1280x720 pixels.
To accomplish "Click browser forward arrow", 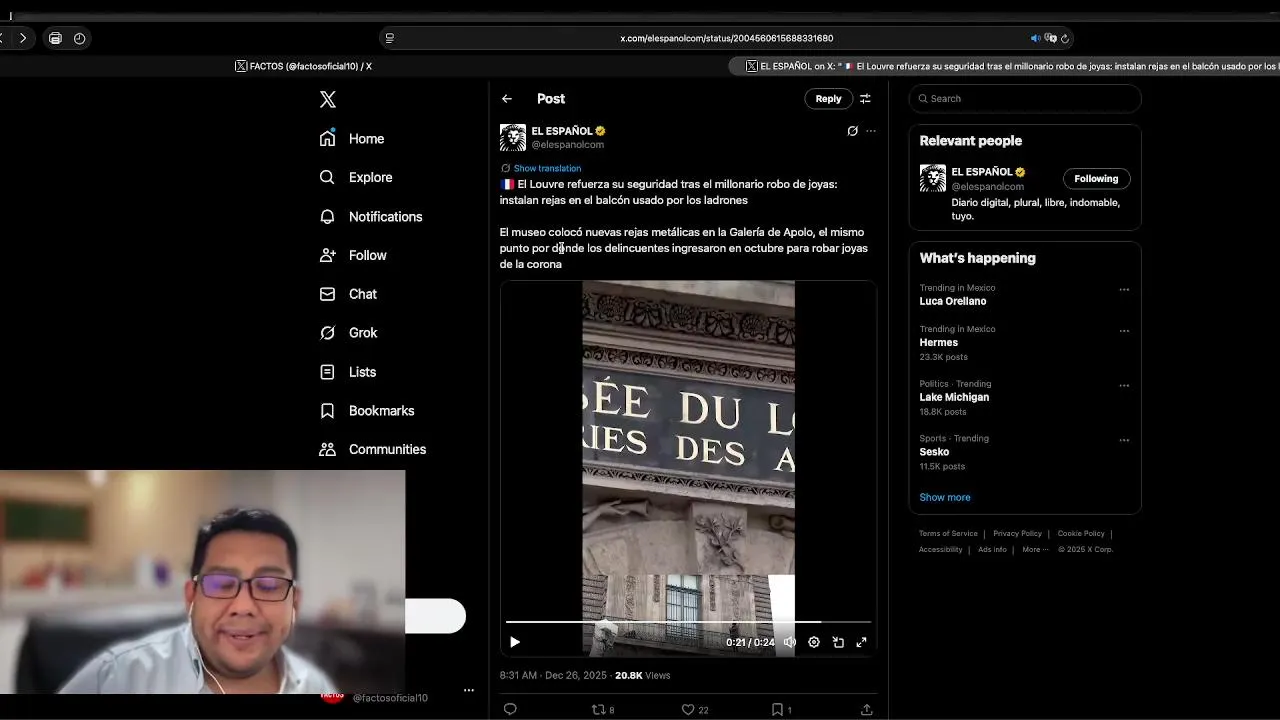I will coord(22,38).
